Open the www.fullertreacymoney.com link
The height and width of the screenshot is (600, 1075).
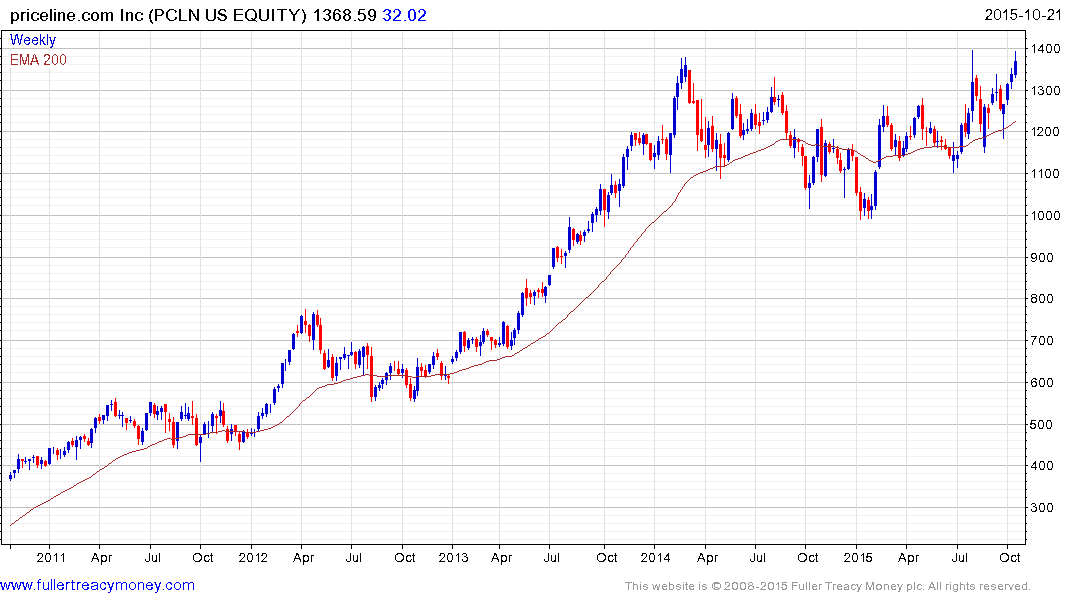(x=97, y=585)
